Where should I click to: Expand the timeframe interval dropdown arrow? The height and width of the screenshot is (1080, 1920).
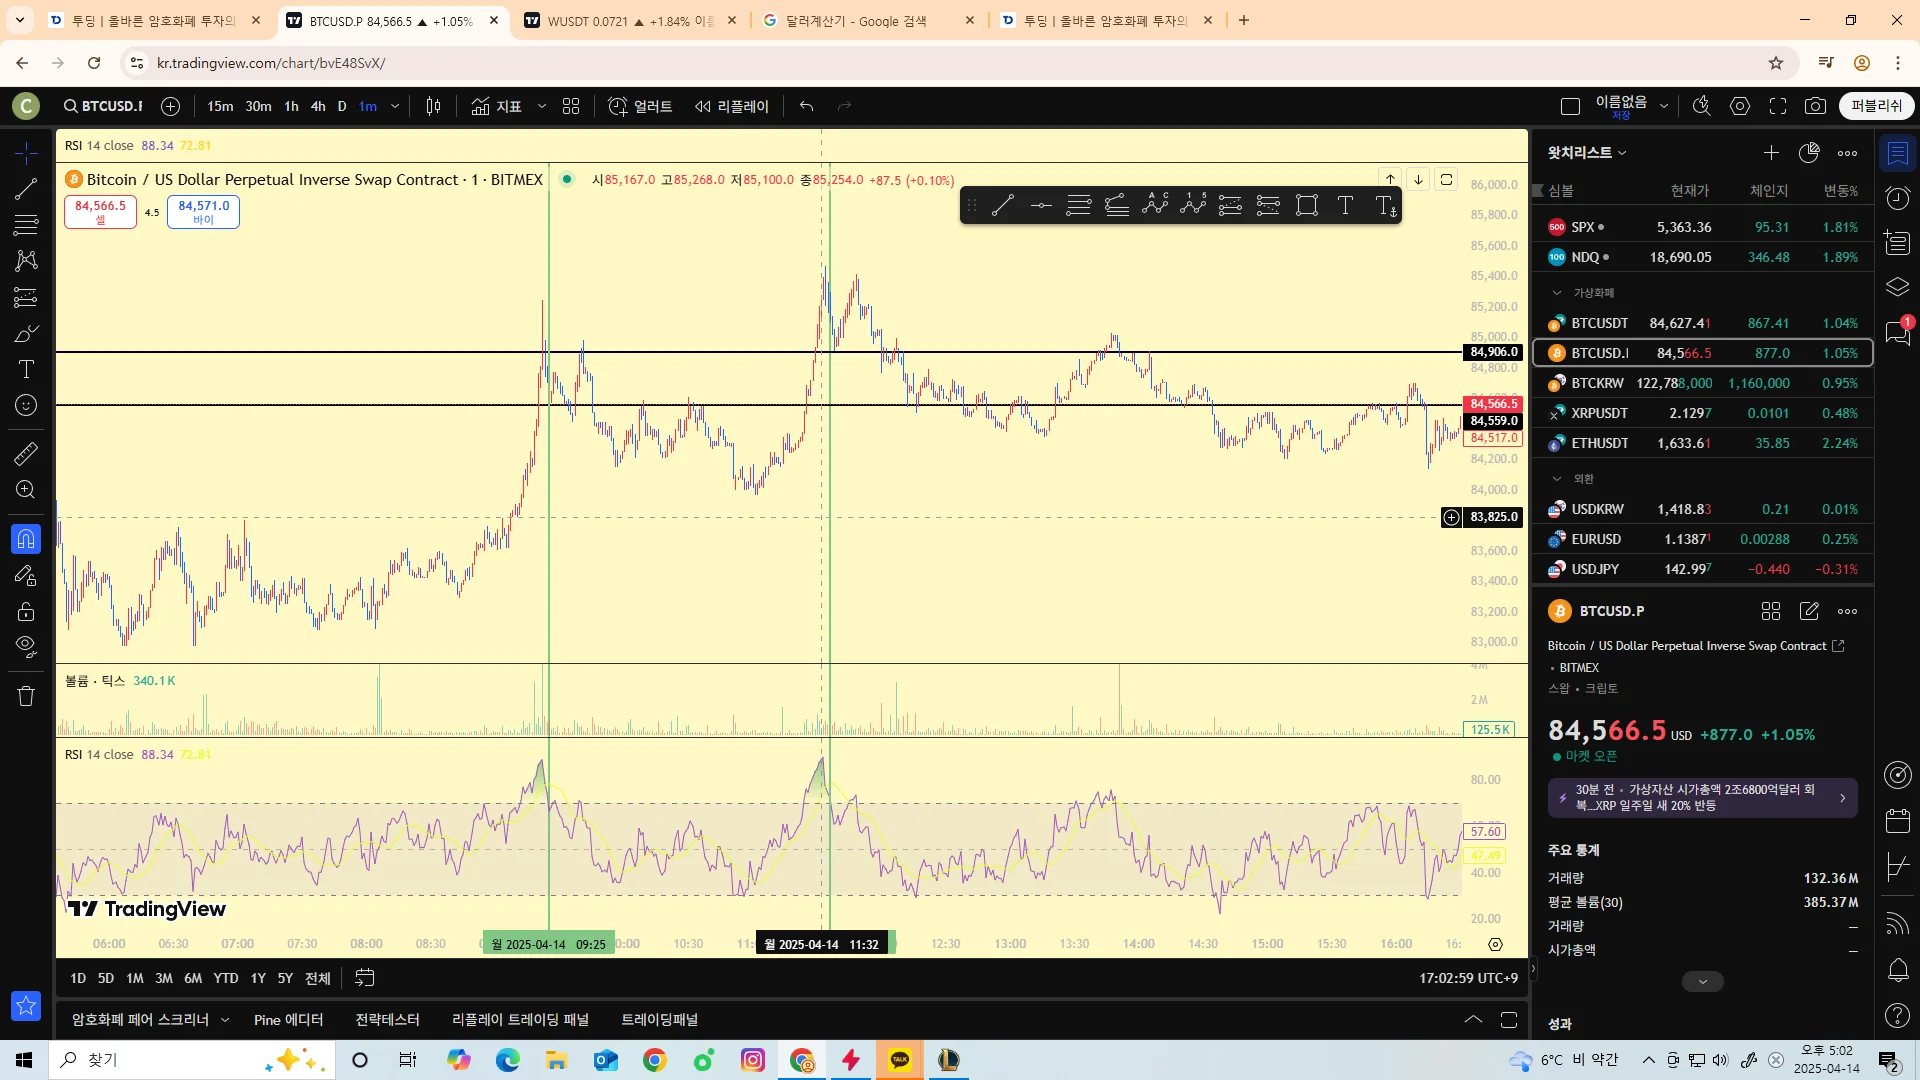tap(395, 106)
